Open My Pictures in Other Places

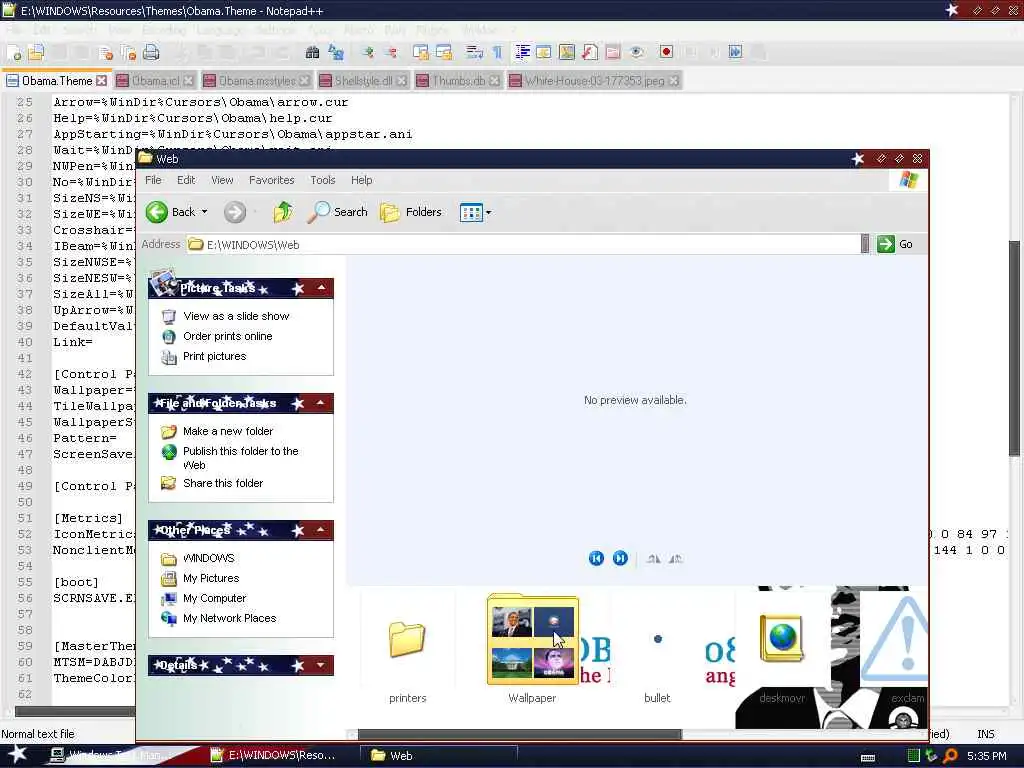tap(211, 579)
